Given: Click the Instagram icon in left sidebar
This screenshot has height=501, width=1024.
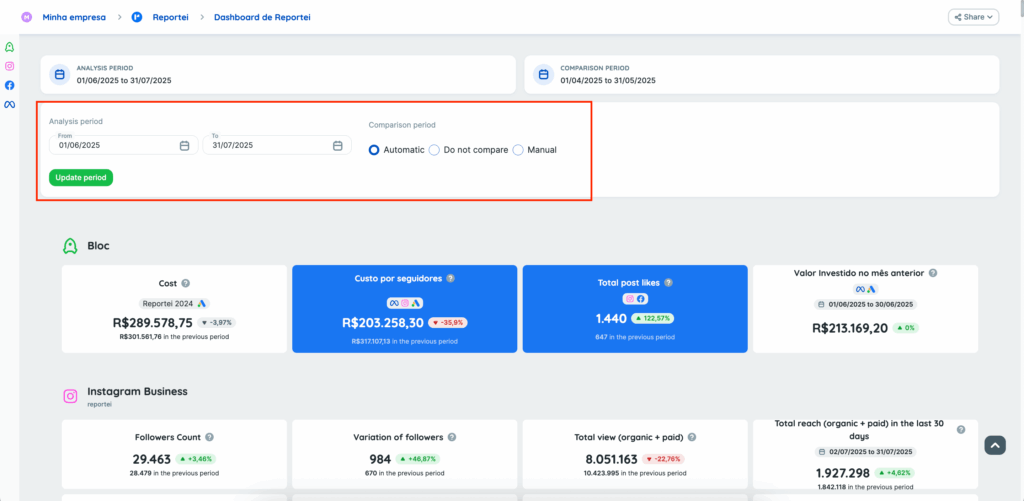Looking at the screenshot, I should click(x=10, y=66).
